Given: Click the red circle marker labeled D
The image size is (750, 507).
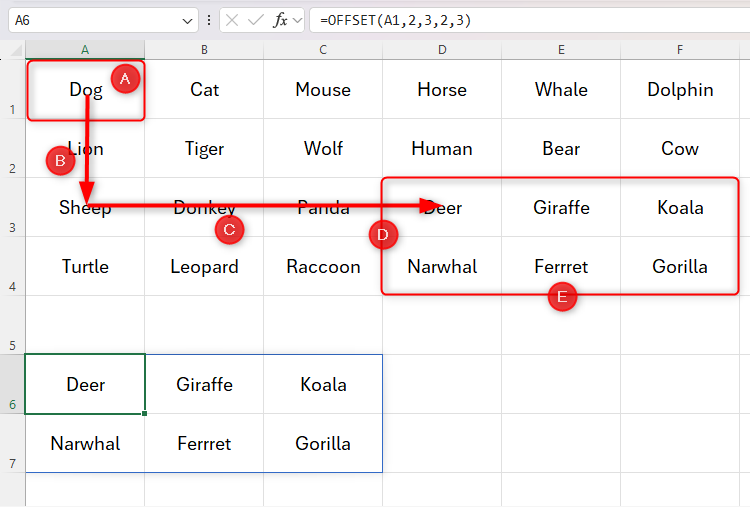Looking at the screenshot, I should 383,235.
